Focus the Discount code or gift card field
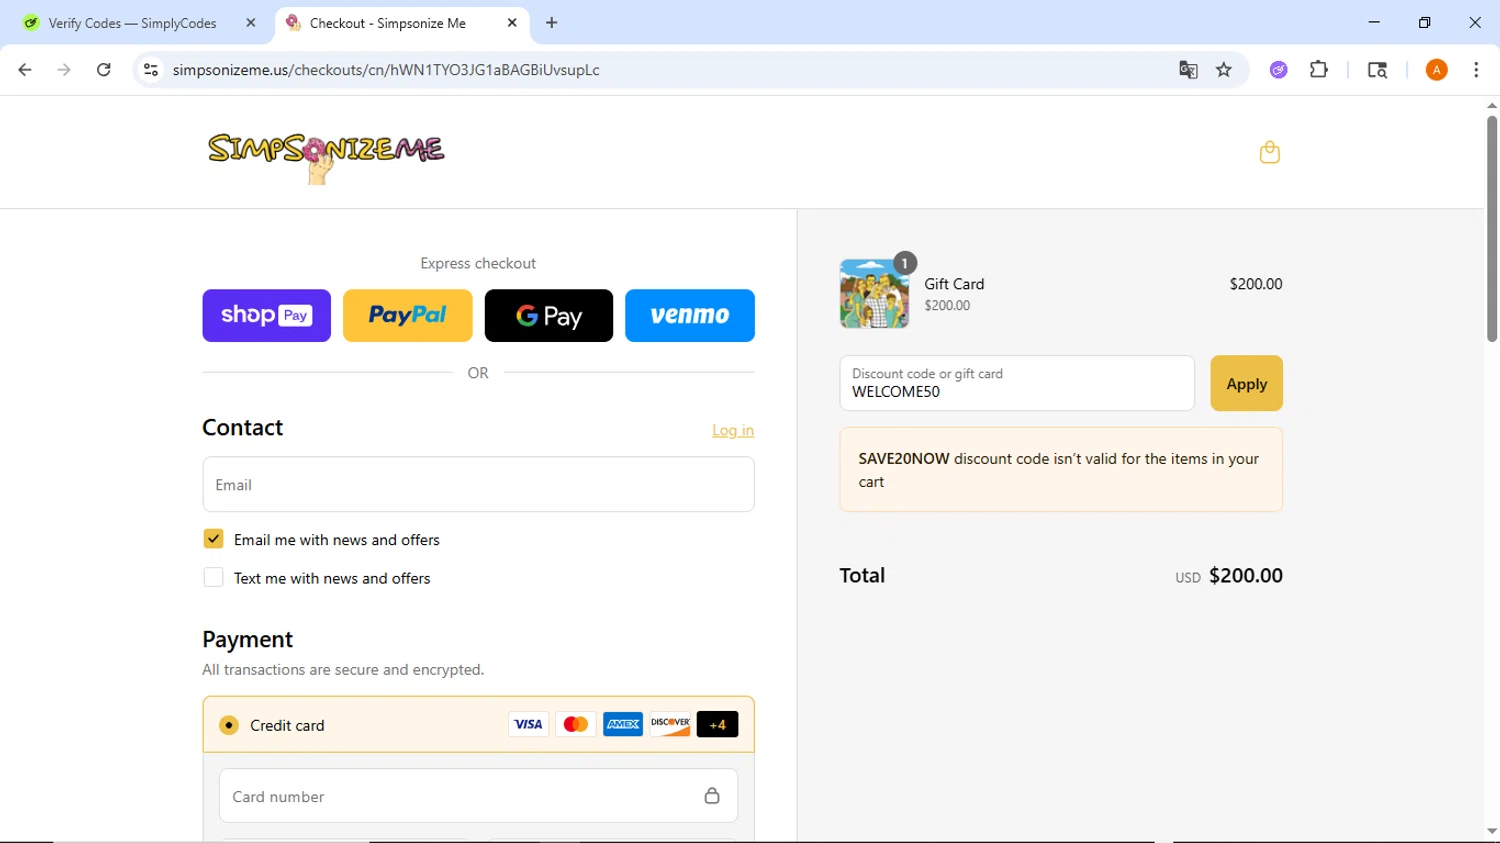 pyautogui.click(x=1017, y=383)
